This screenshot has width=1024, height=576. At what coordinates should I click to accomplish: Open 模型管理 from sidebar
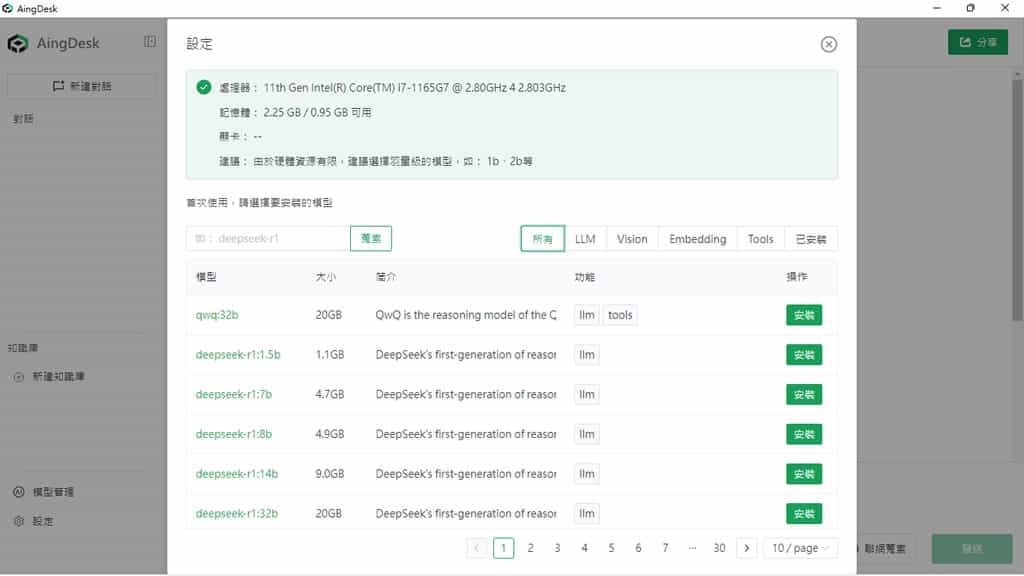(52, 492)
